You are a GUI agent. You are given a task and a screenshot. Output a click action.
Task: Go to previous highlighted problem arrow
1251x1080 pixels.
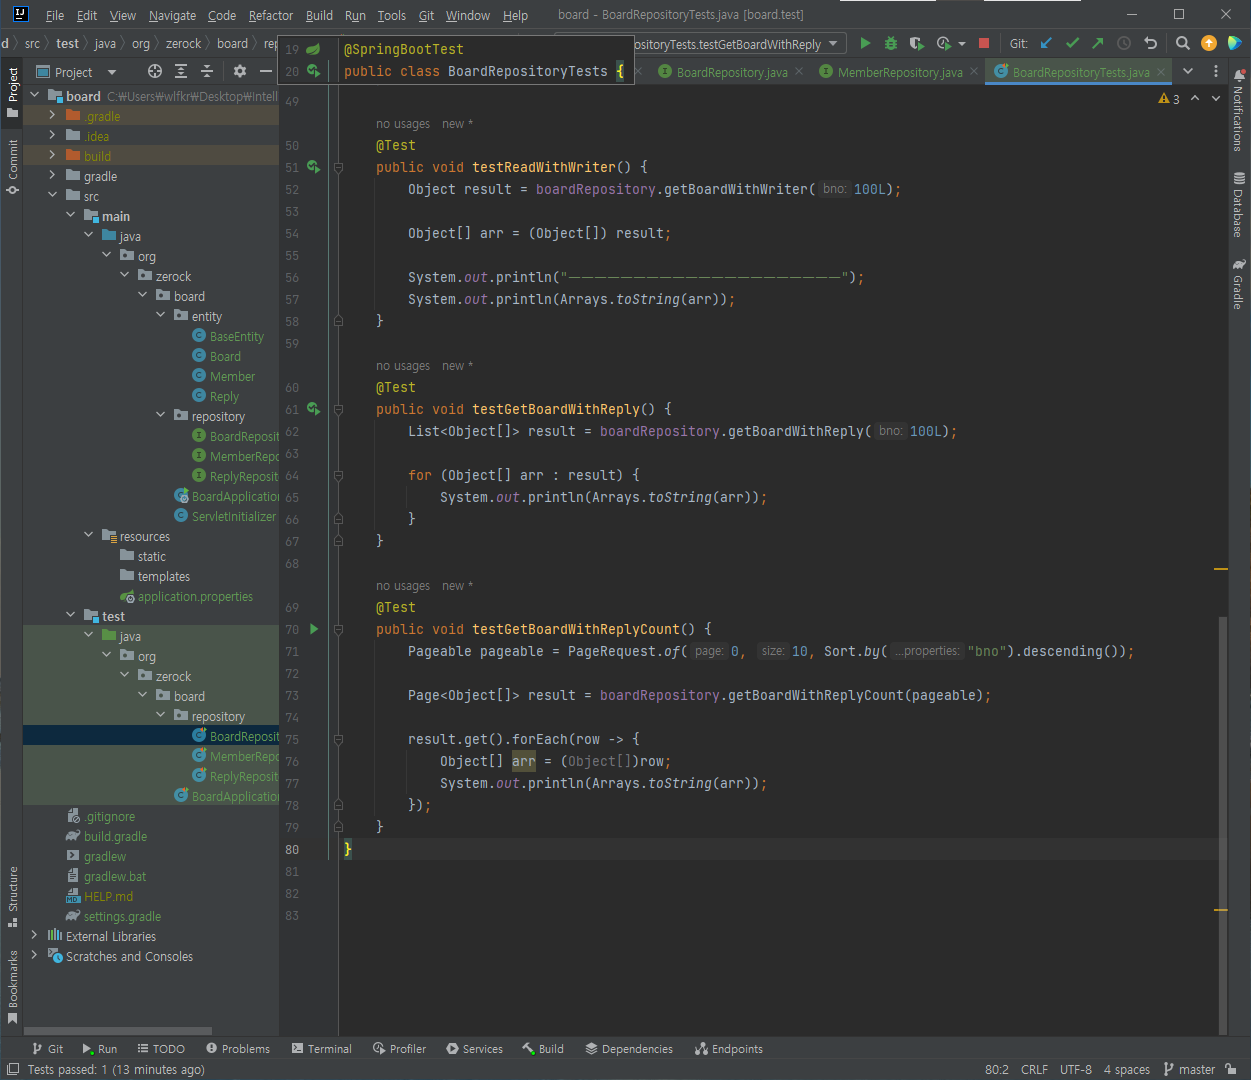point(1195,98)
